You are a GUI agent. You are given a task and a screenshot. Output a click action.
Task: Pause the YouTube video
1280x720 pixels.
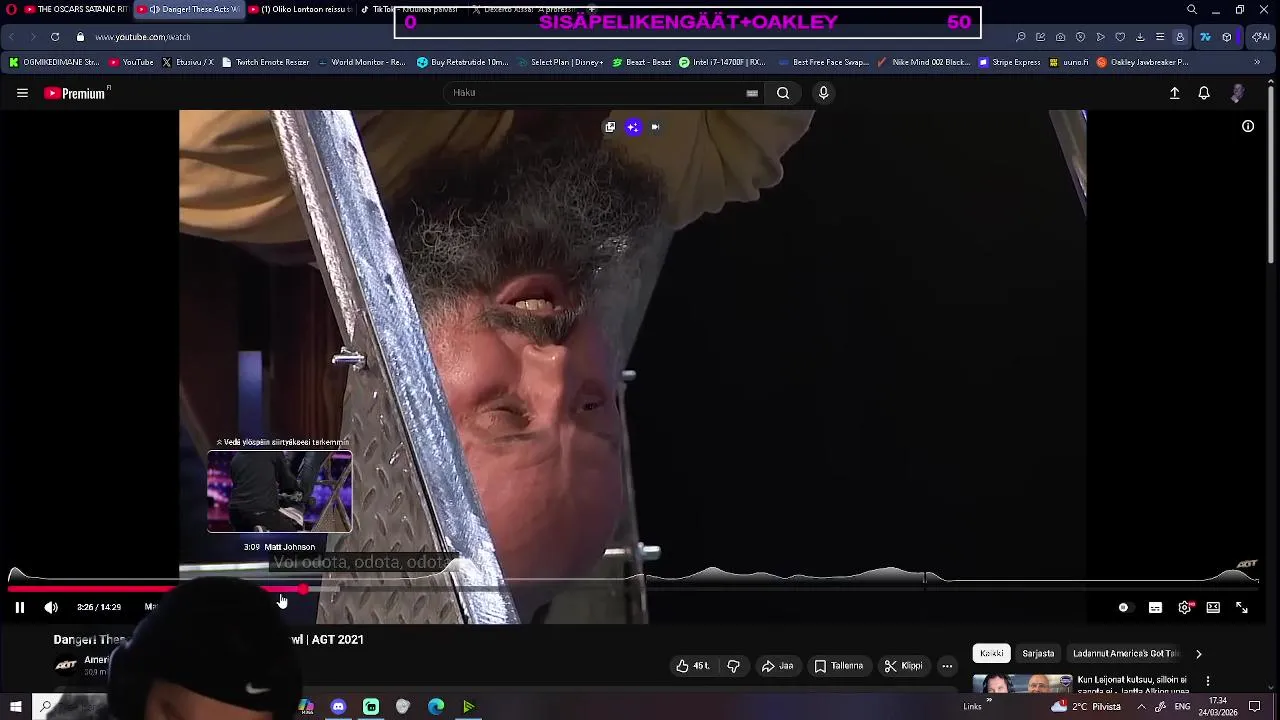[x=19, y=607]
